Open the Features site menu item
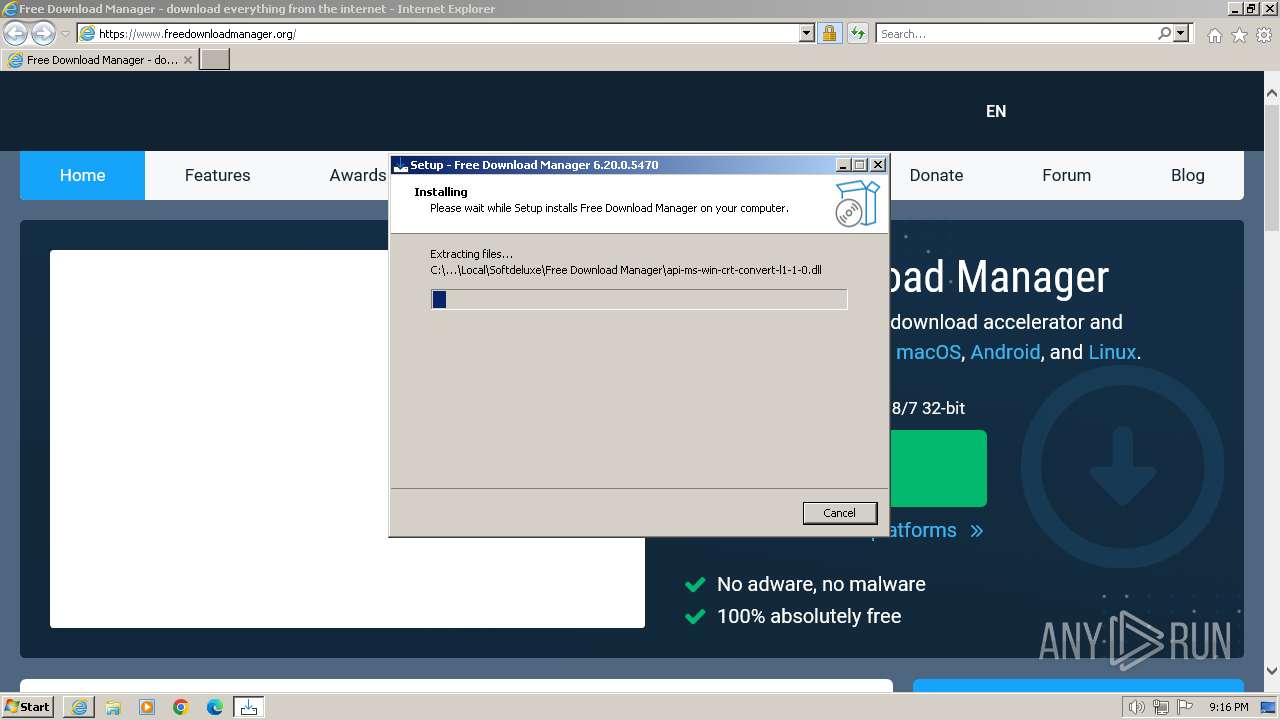Screen dimensions: 1280x720 point(217,175)
